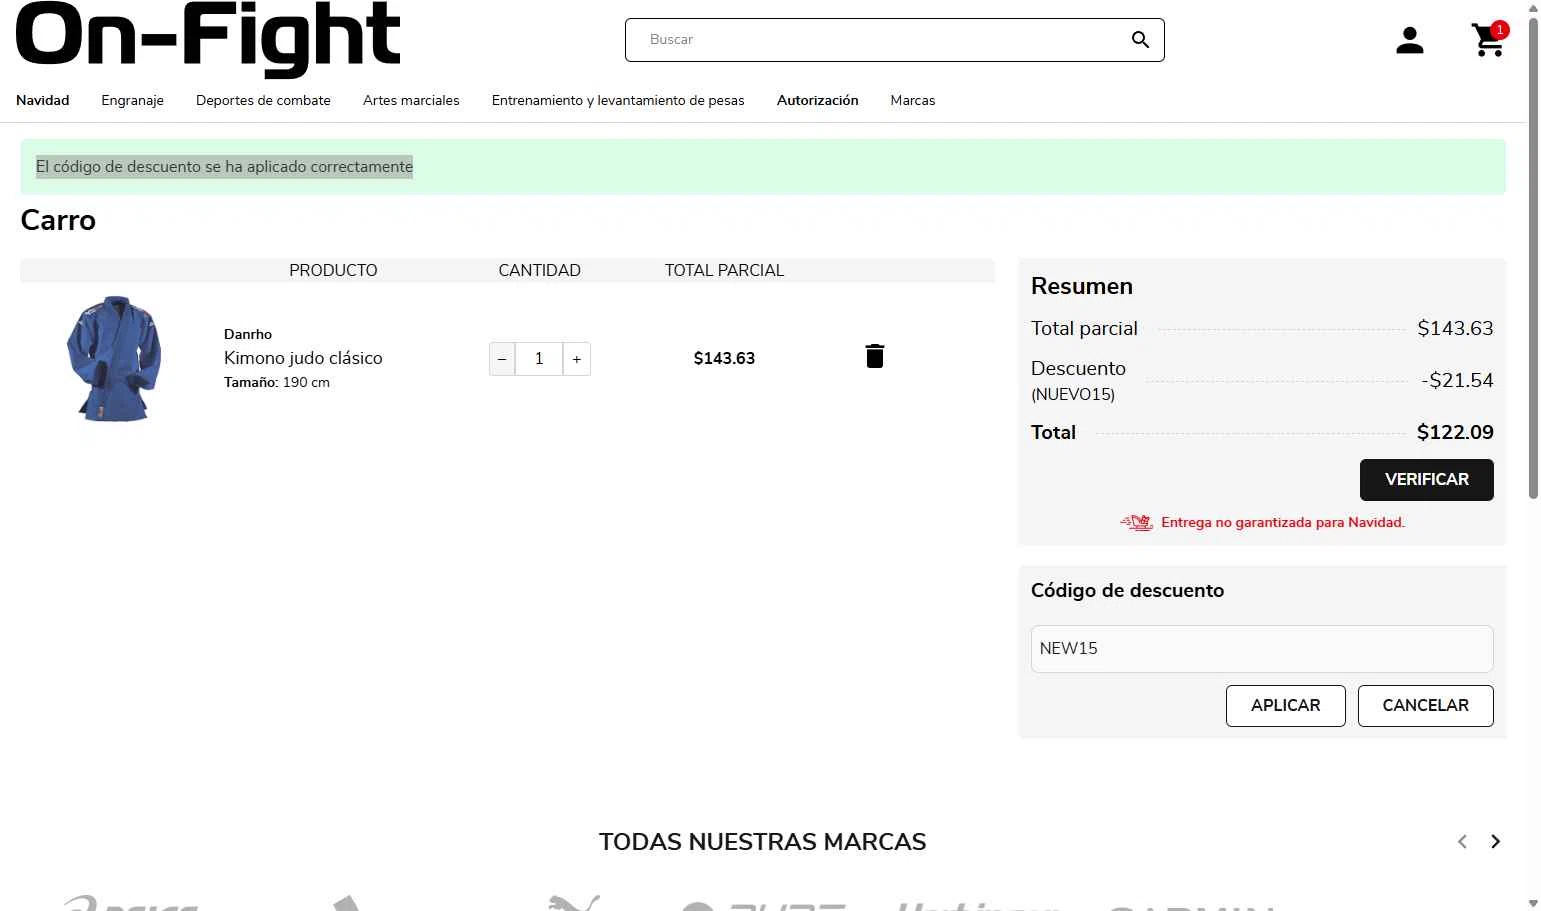Open the Kimono judo clásico product link
Image resolution: width=1541 pixels, height=911 pixels.
pos(303,358)
